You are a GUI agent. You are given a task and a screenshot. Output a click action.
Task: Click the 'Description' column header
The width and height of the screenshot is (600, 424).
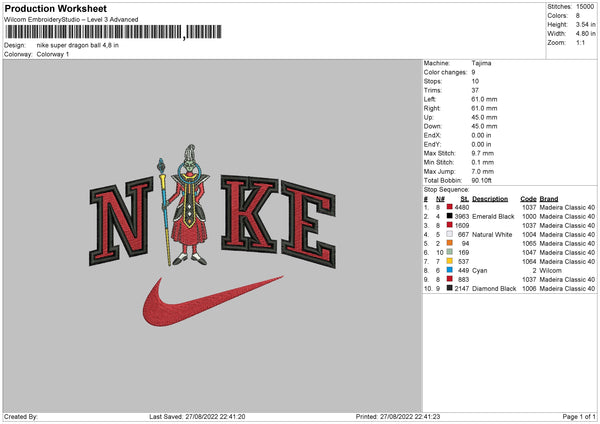pos(490,199)
